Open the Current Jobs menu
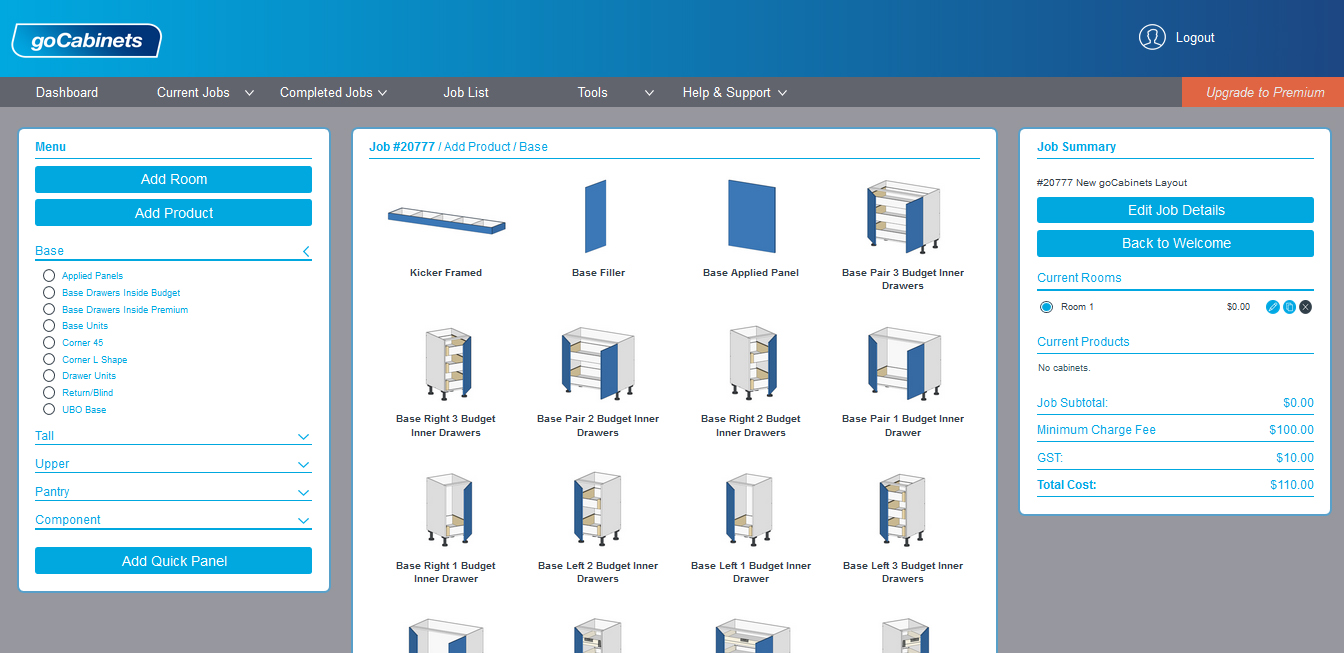 (193, 92)
